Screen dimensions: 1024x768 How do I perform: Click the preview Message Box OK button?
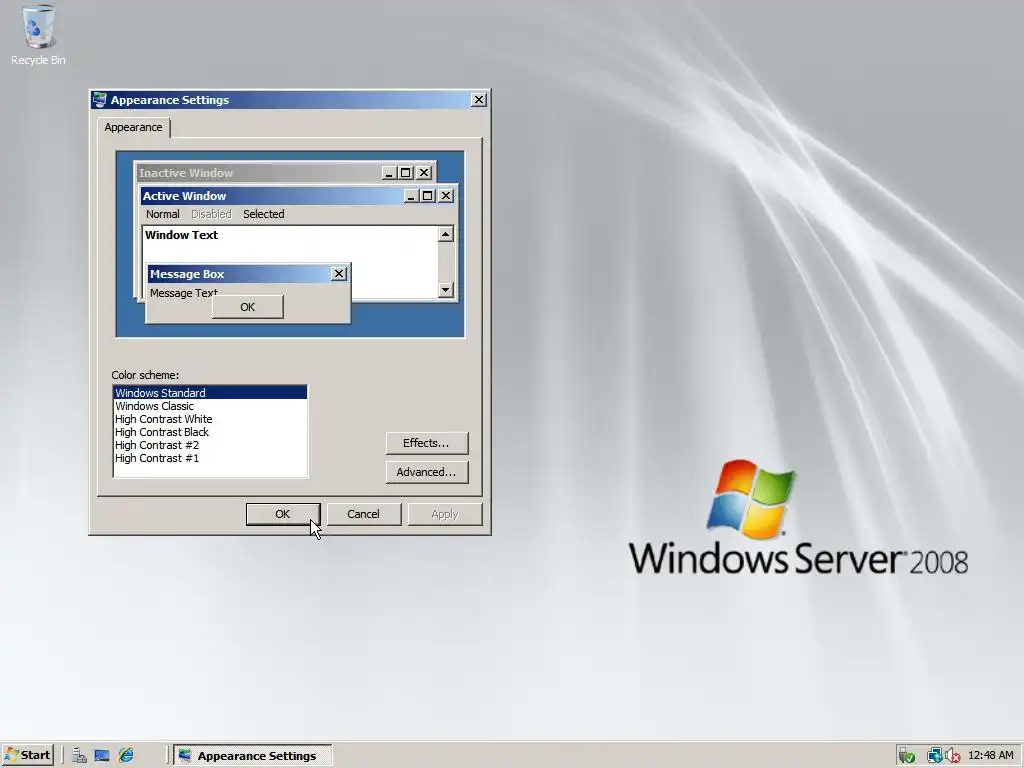(248, 307)
